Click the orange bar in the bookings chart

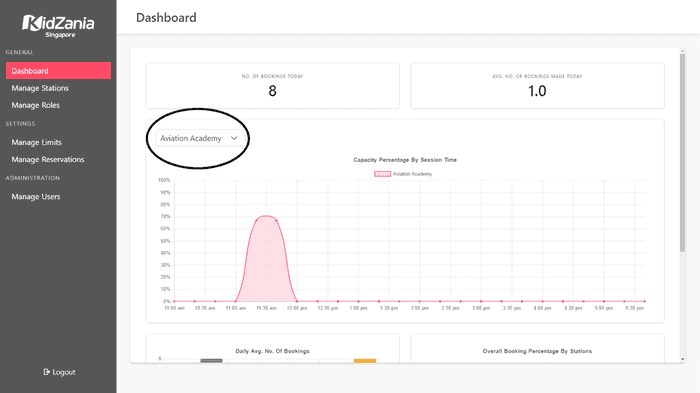pyautogui.click(x=365, y=360)
